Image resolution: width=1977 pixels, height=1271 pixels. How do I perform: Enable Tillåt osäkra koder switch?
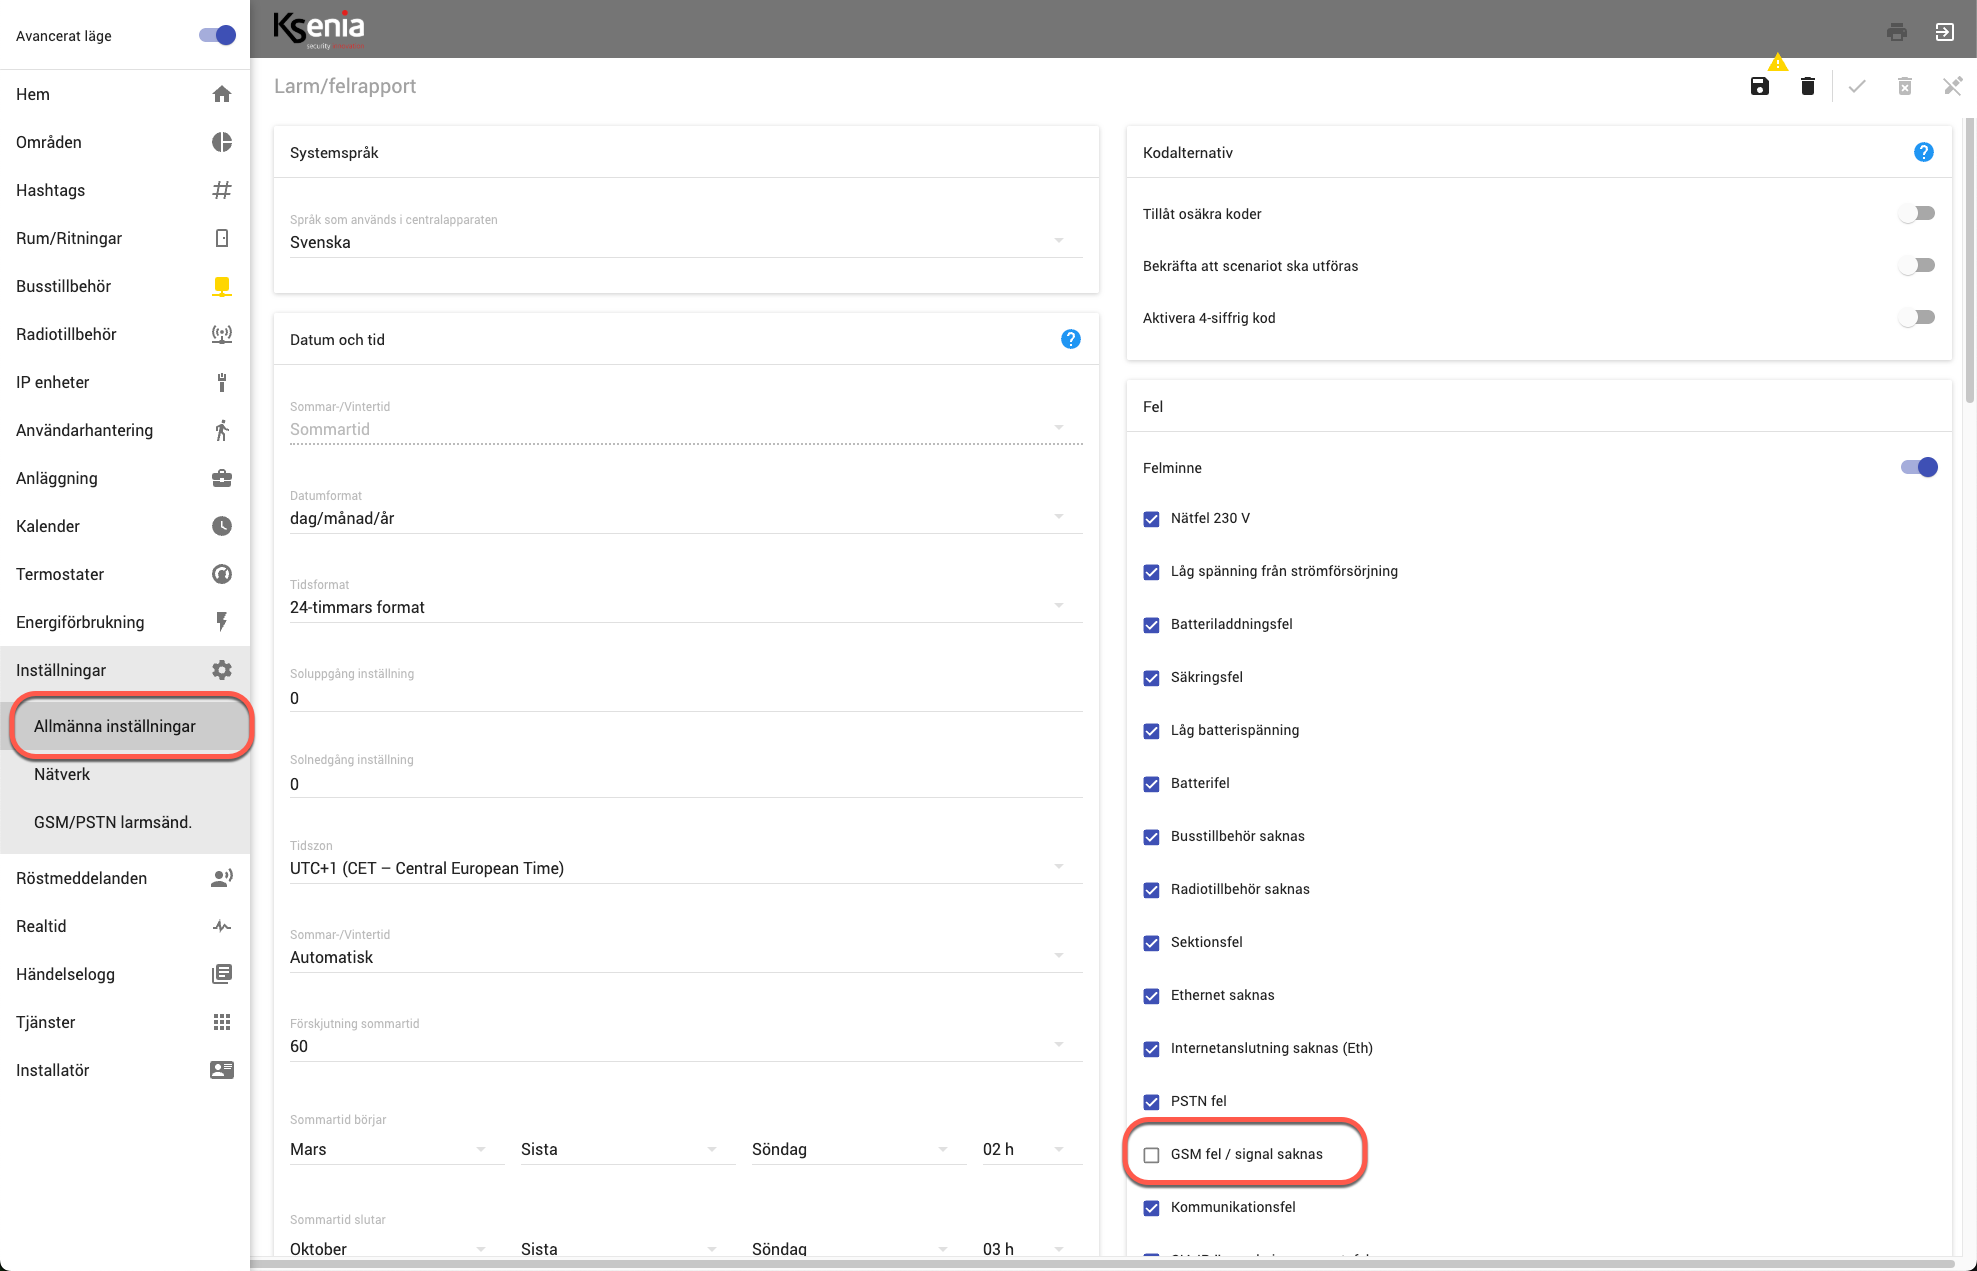click(1917, 214)
